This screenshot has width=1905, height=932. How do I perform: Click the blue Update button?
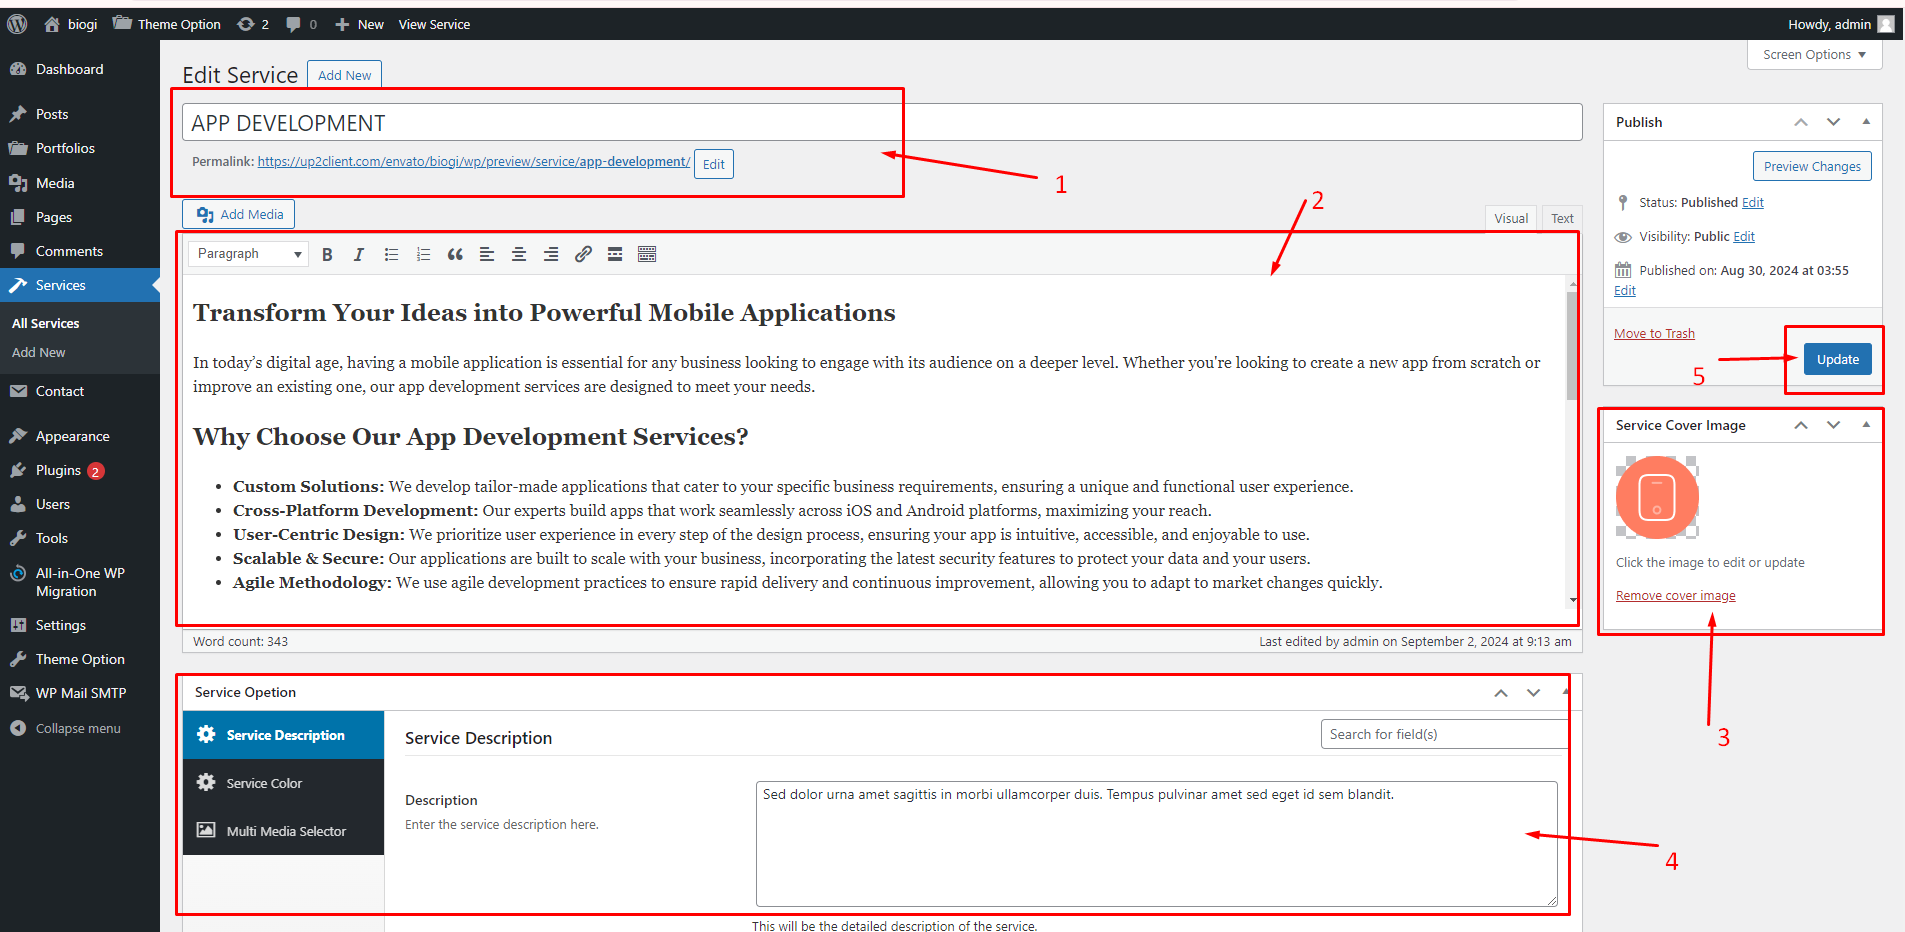point(1837,360)
